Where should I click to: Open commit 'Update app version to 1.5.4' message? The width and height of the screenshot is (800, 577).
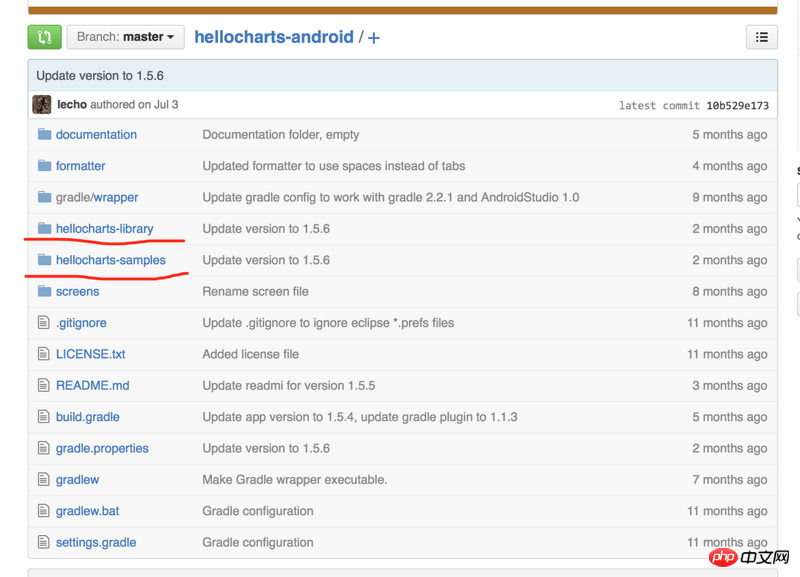pos(360,417)
